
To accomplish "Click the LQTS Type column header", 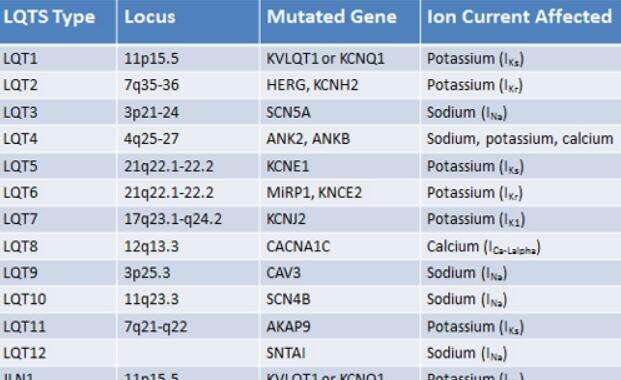I will tap(58, 21).
